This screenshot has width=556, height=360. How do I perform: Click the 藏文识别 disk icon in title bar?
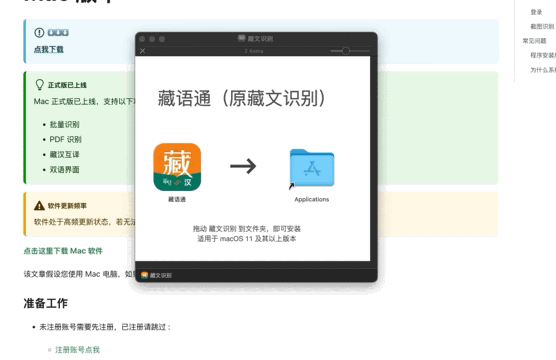coord(241,38)
